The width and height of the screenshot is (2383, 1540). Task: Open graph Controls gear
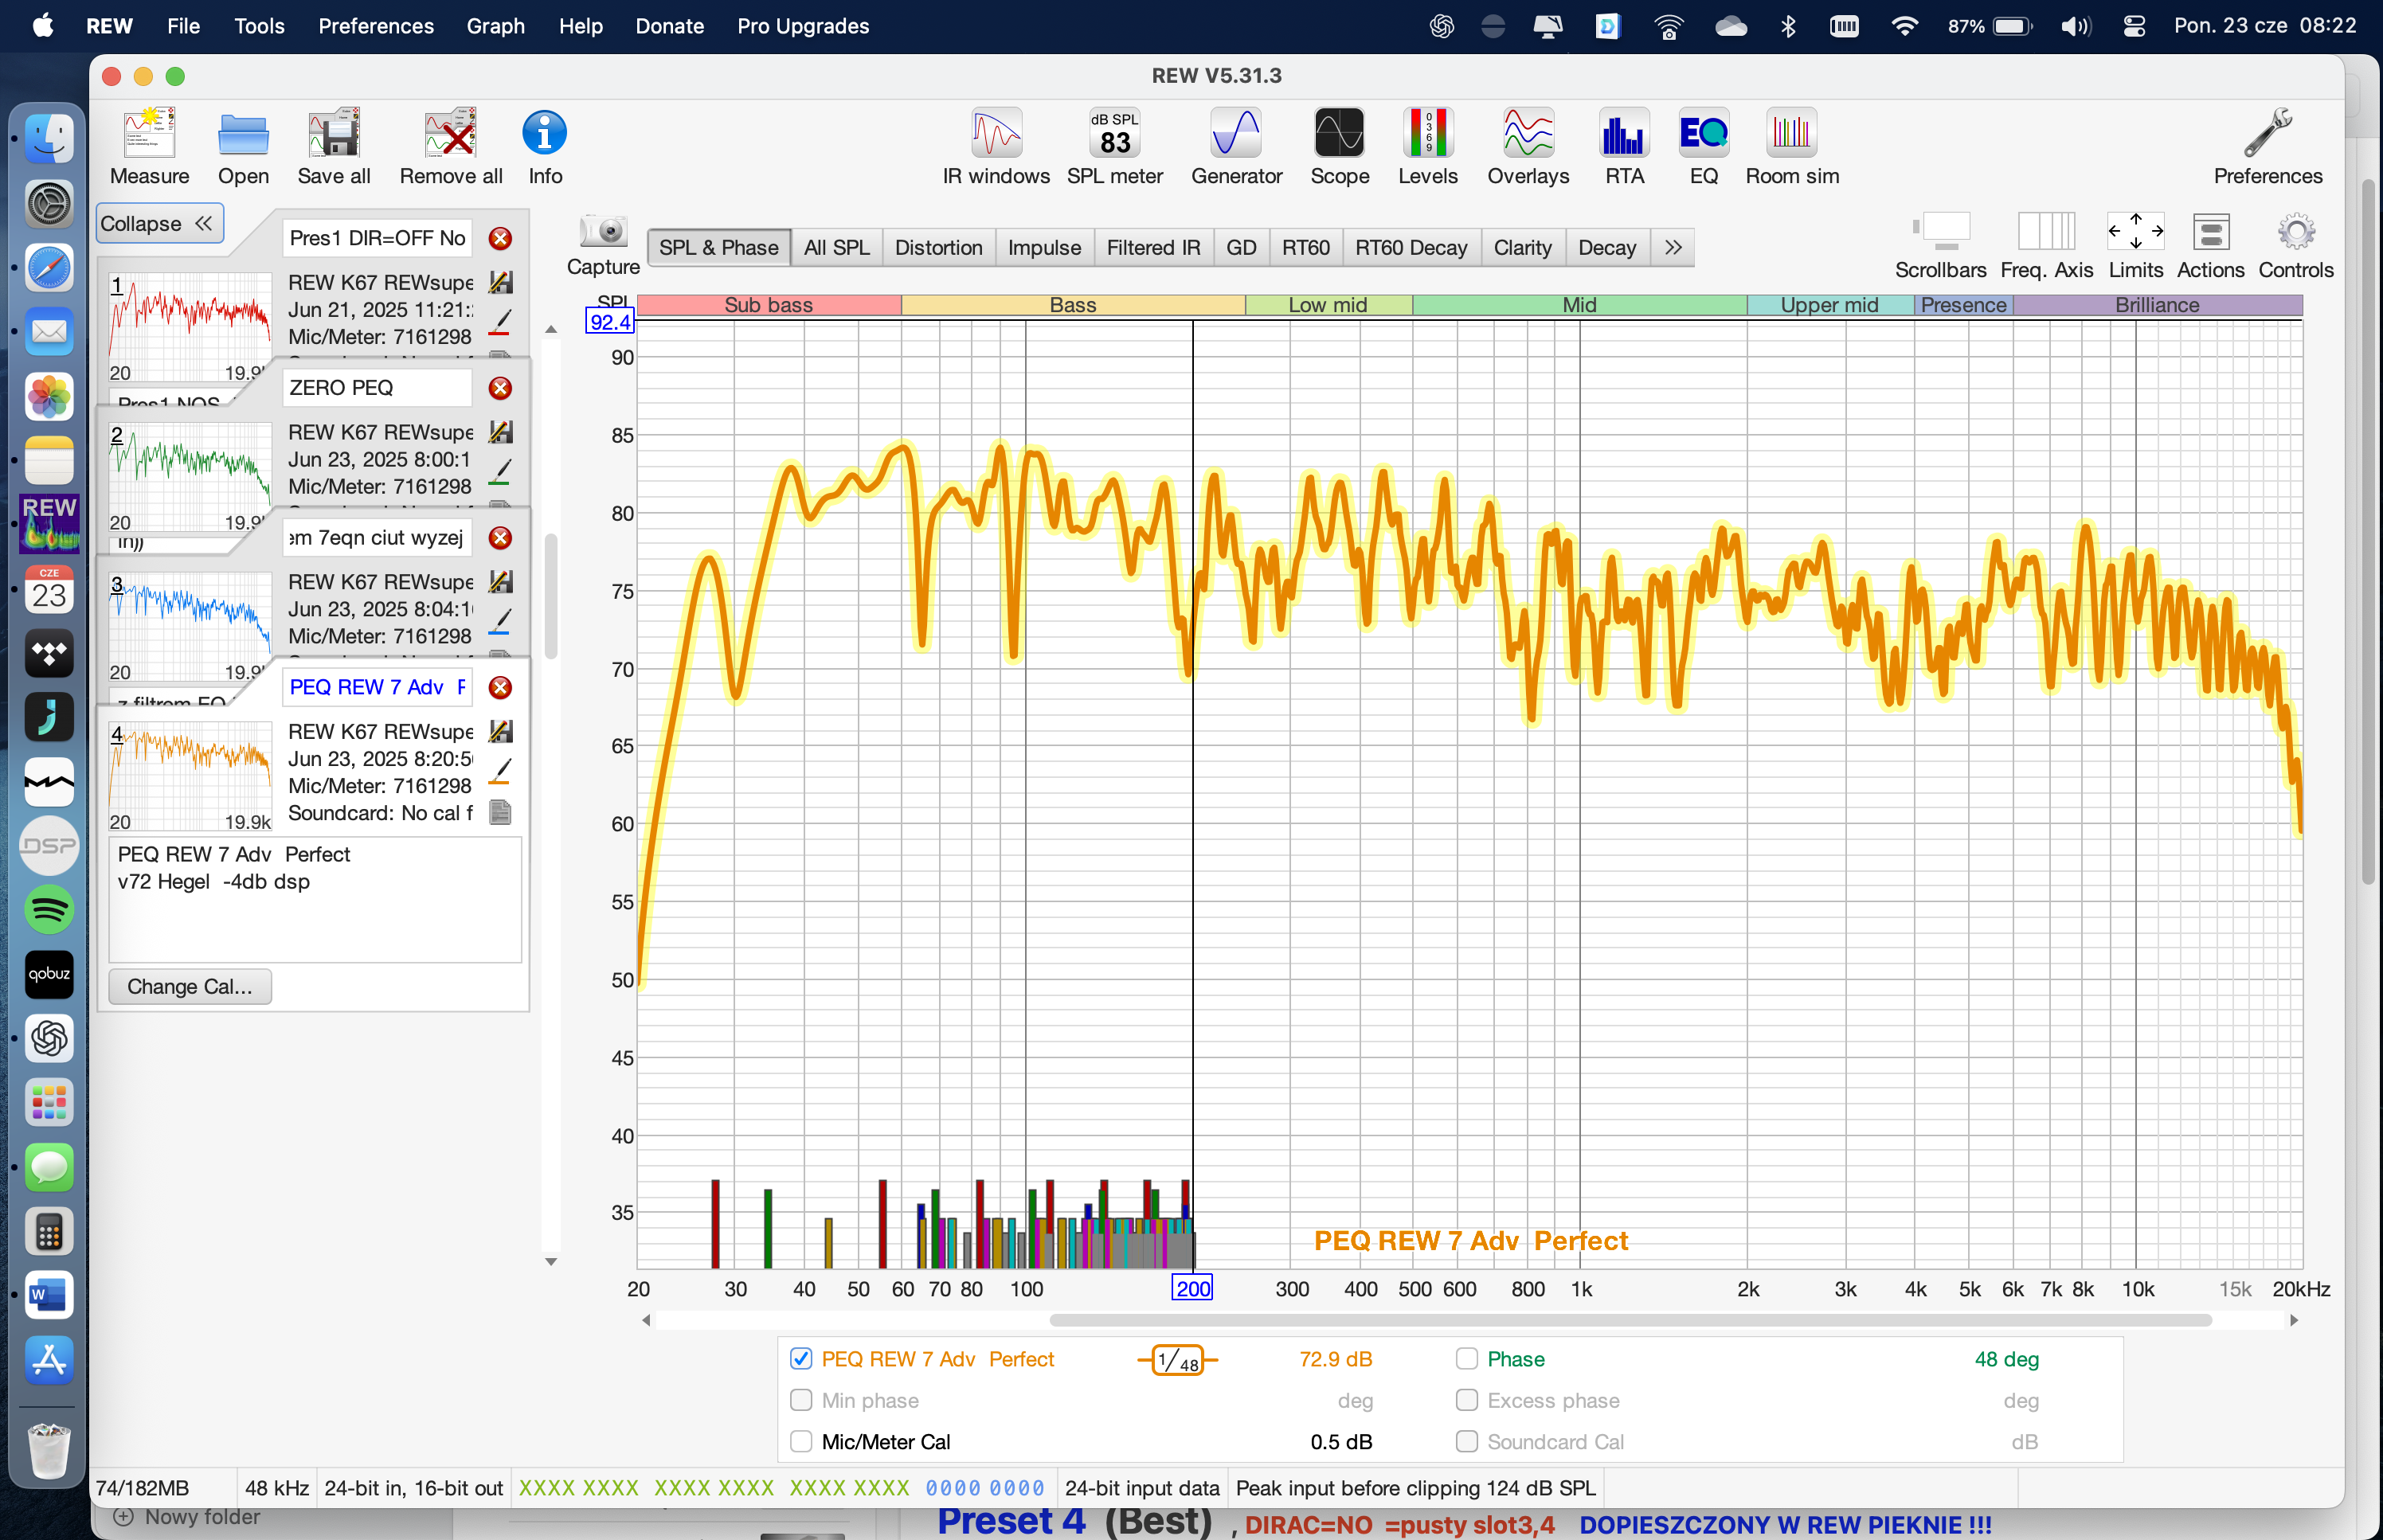[x=2296, y=246]
